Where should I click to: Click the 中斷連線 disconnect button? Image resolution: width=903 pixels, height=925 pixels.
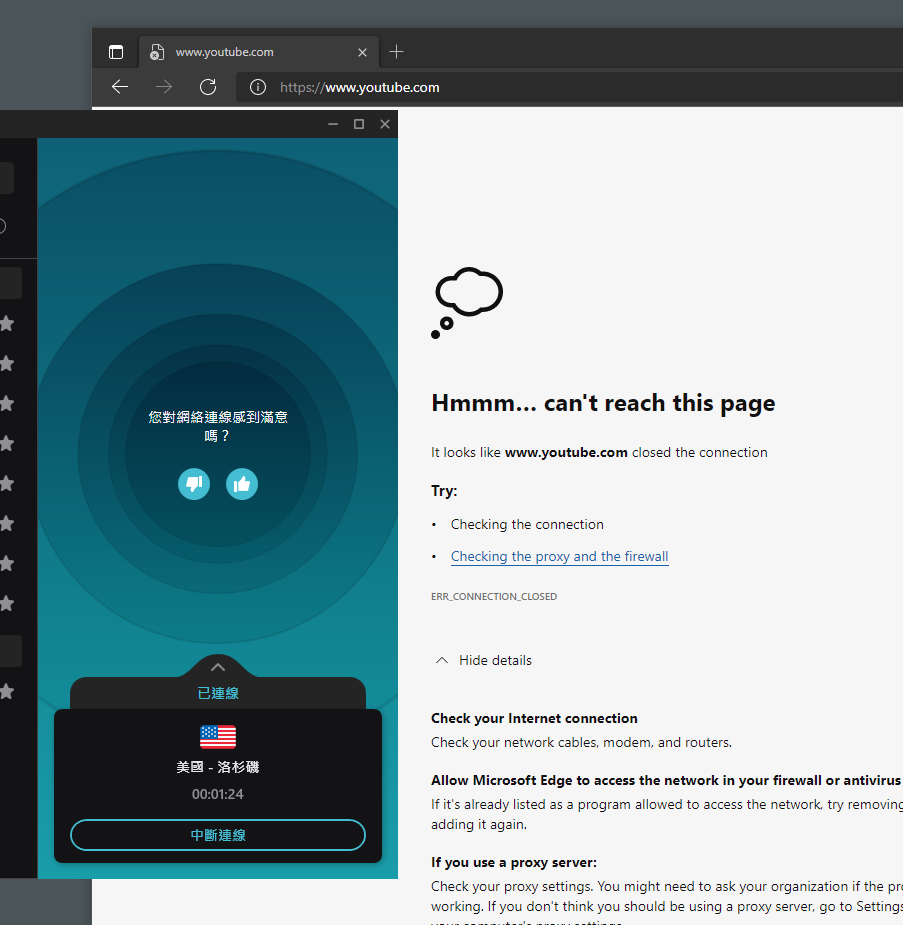click(x=218, y=835)
